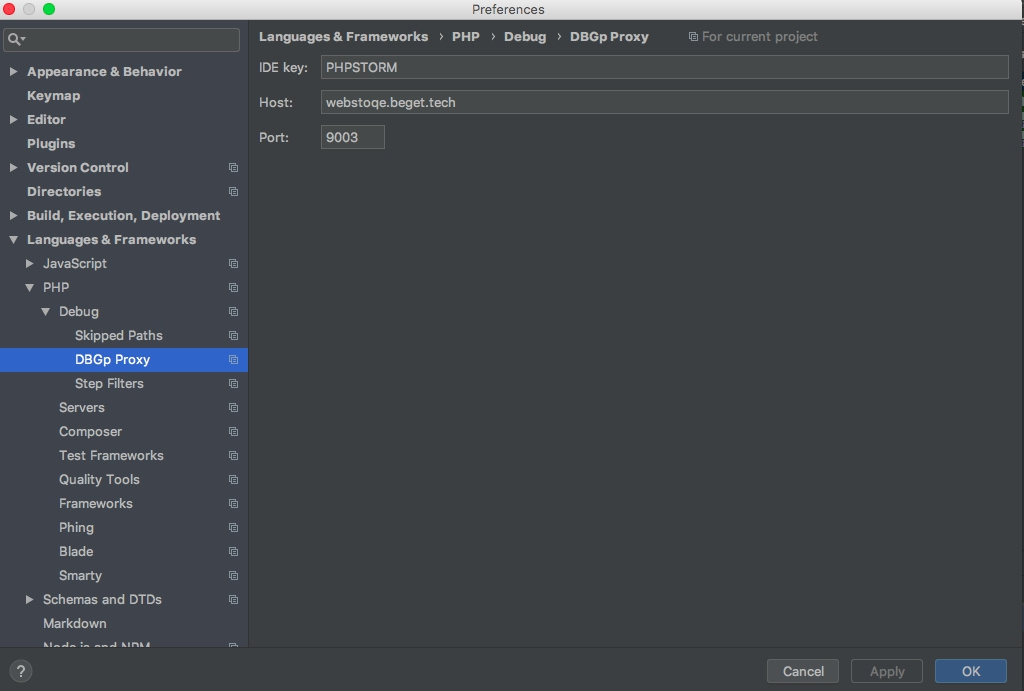Focus the IDE key input field
The height and width of the screenshot is (691, 1024).
664,67
